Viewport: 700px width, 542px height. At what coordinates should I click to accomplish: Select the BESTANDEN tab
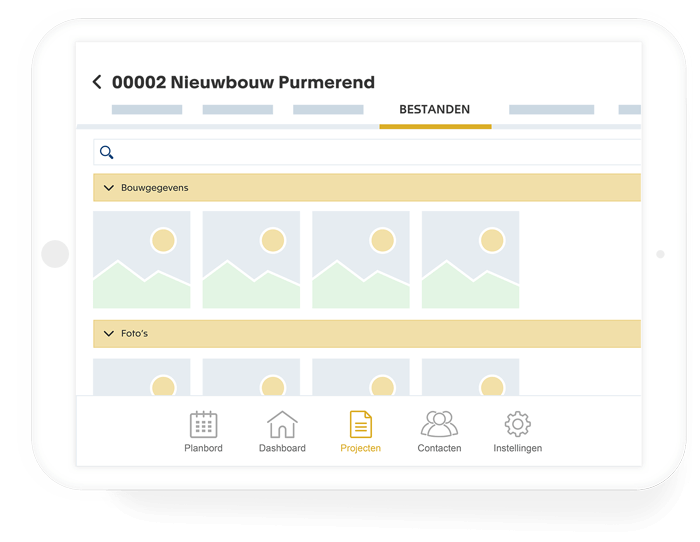tap(434, 110)
